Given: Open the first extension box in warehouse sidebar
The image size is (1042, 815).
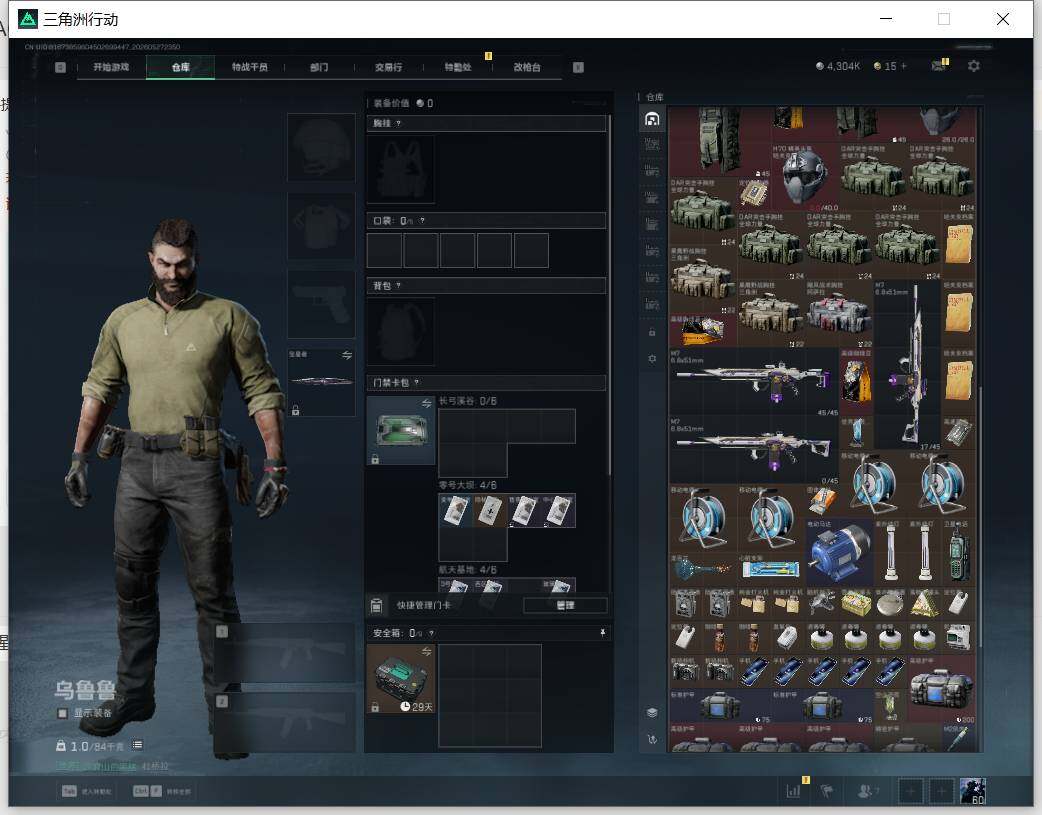Looking at the screenshot, I should 652,146.
